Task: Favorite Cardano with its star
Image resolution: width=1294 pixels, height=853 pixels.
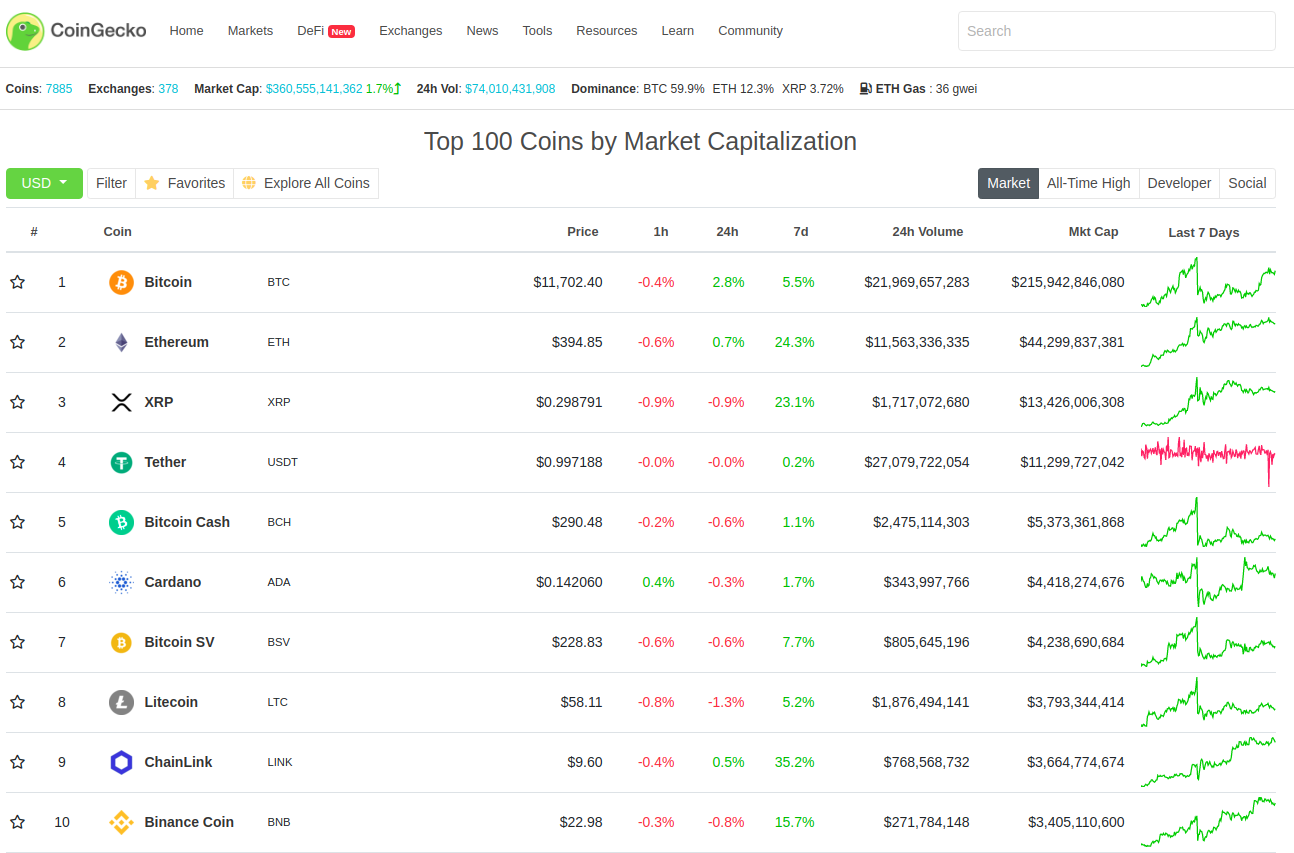Action: coord(17,582)
